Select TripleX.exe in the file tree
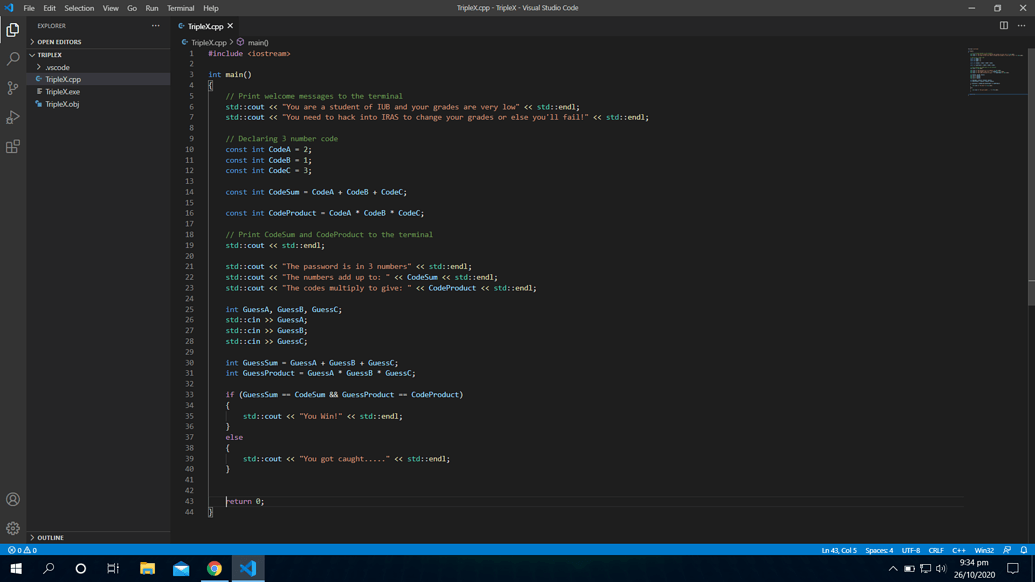 coord(62,92)
